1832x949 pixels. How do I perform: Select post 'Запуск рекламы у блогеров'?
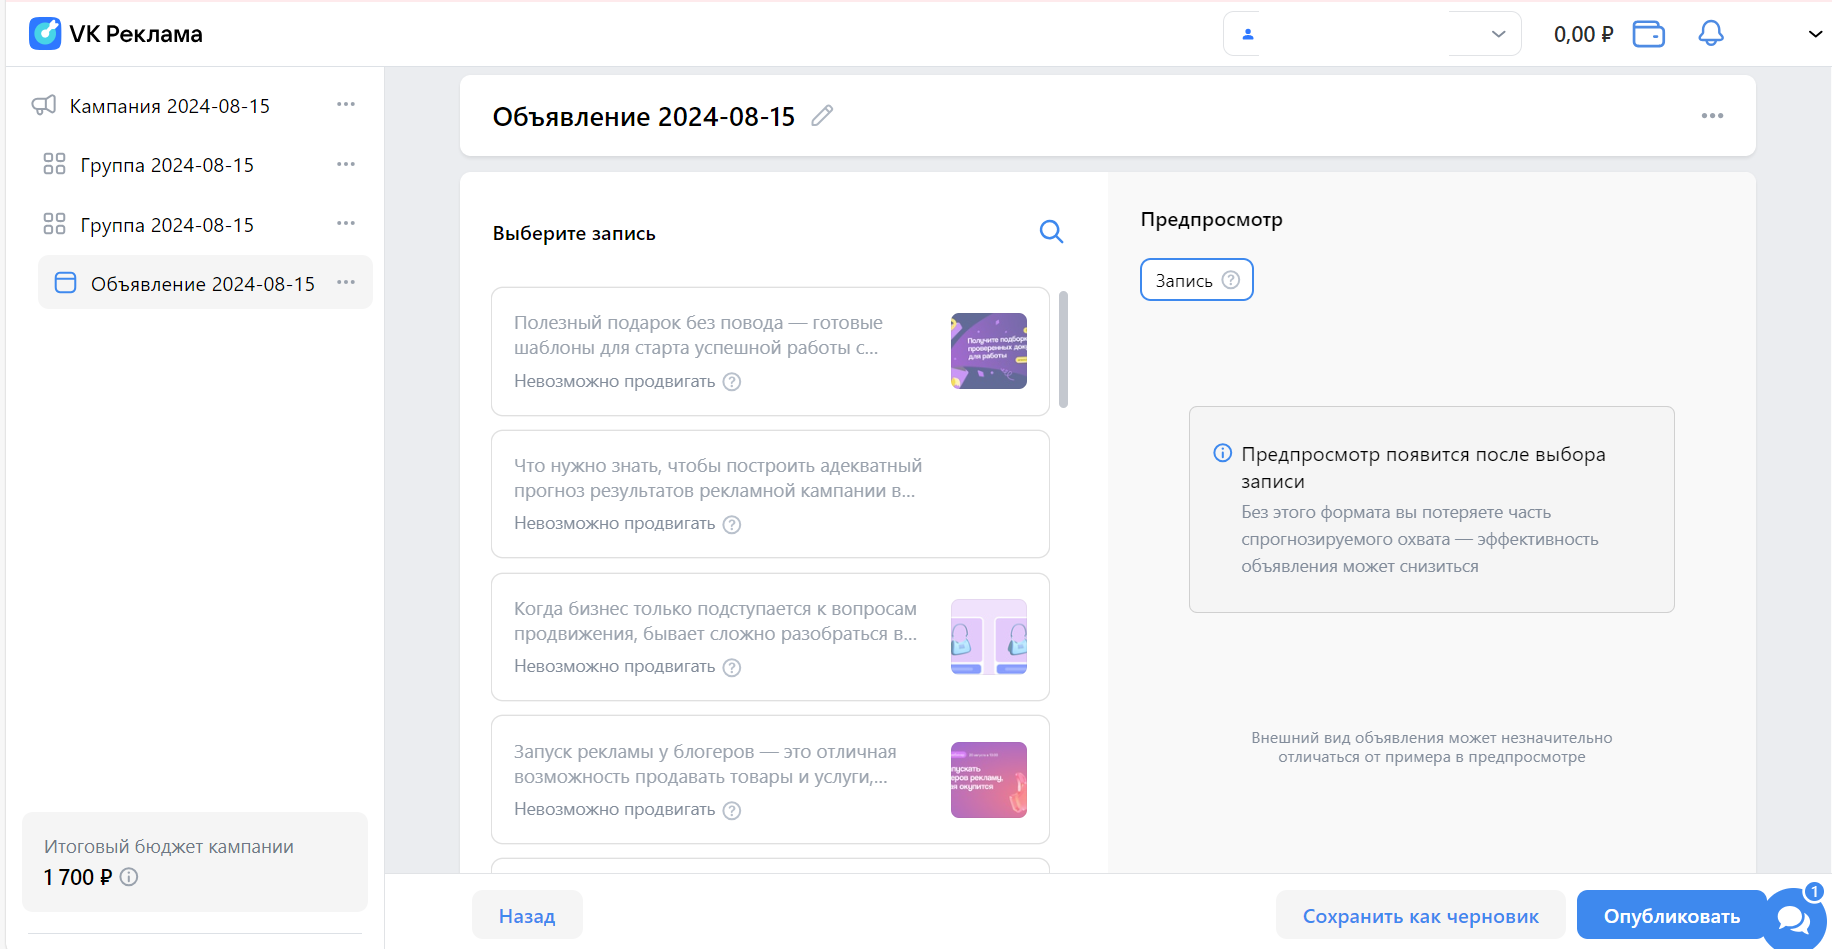(770, 780)
